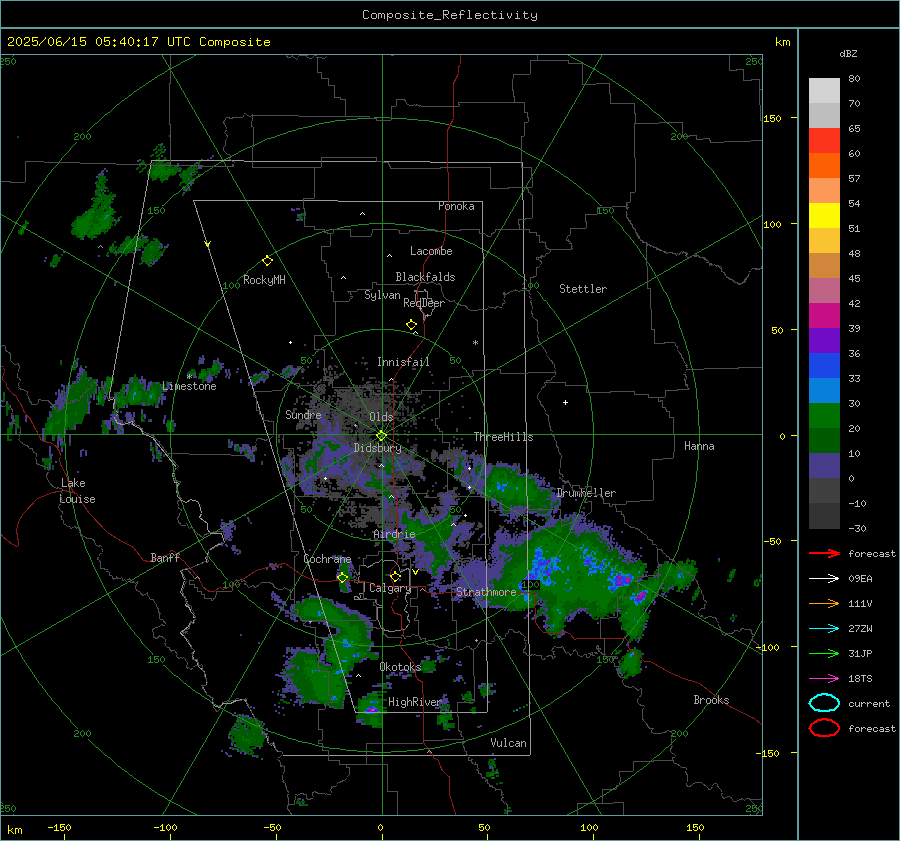Viewport: 900px width, 841px height.
Task: Click the Calgary city label
Action: pyautogui.click(x=390, y=588)
